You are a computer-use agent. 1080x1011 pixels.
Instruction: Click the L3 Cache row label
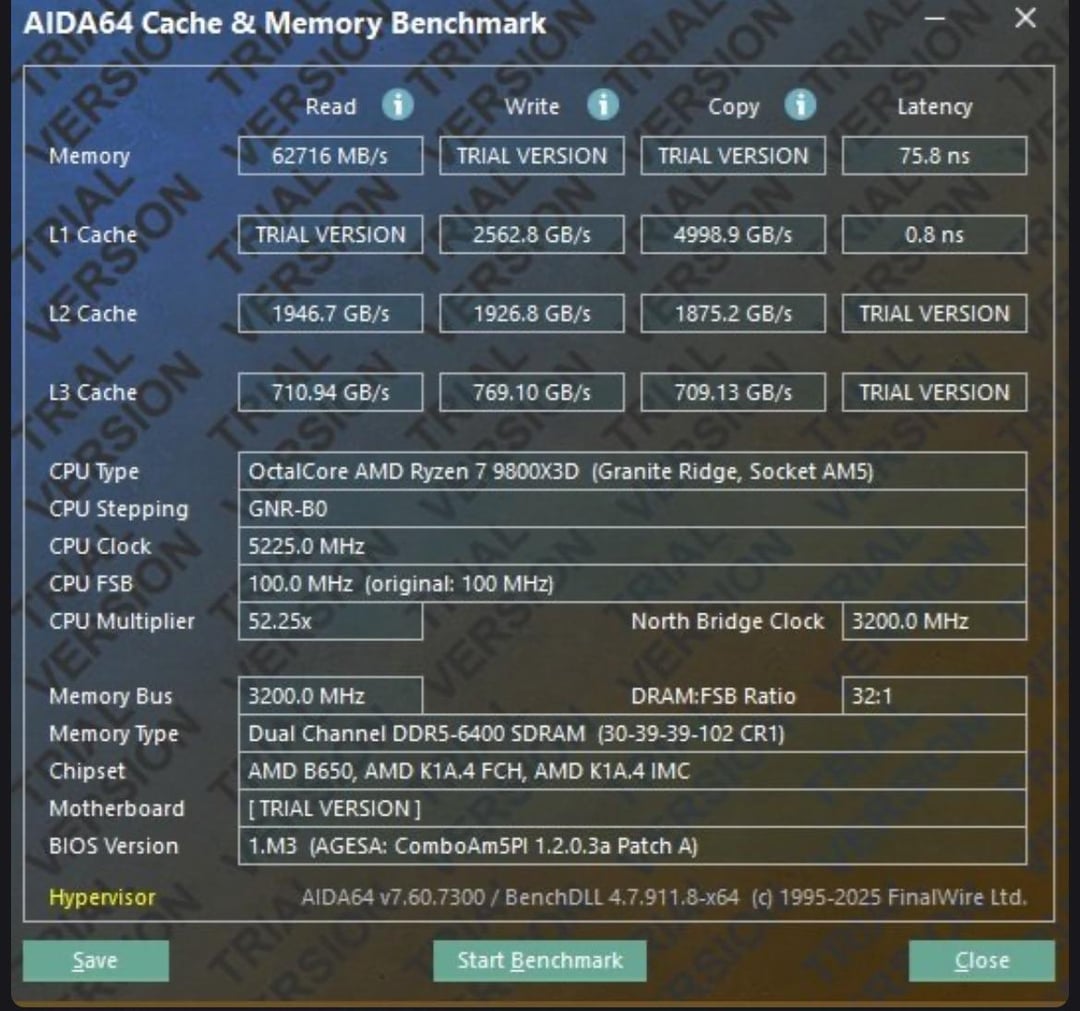92,393
